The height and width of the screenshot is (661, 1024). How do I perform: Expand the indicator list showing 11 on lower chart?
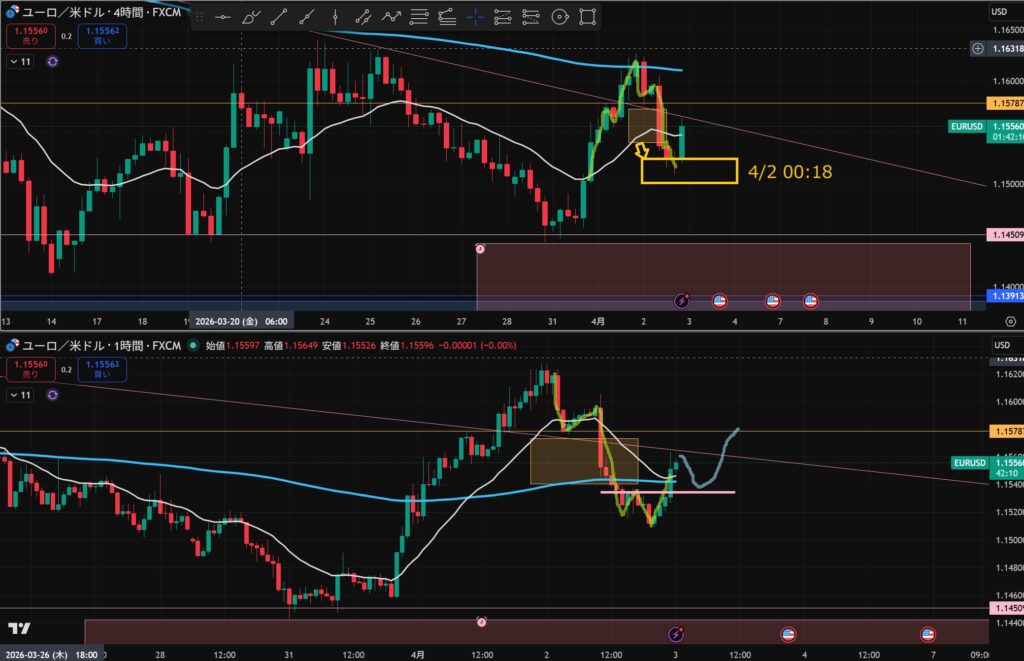click(20, 396)
